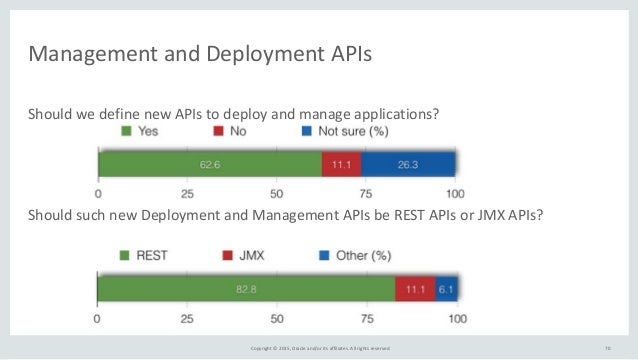Viewport: 638px width, 360px height.
Task: Click the red No legend swatch
Action: pos(218,131)
